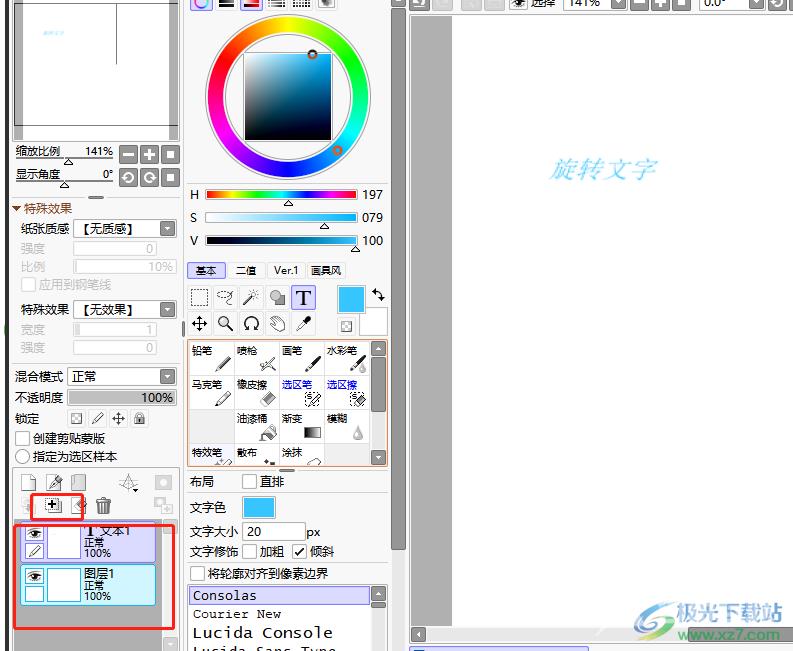The image size is (793, 651).
Task: Collapse the 特殊效果 section triangle
Action: tap(17, 208)
